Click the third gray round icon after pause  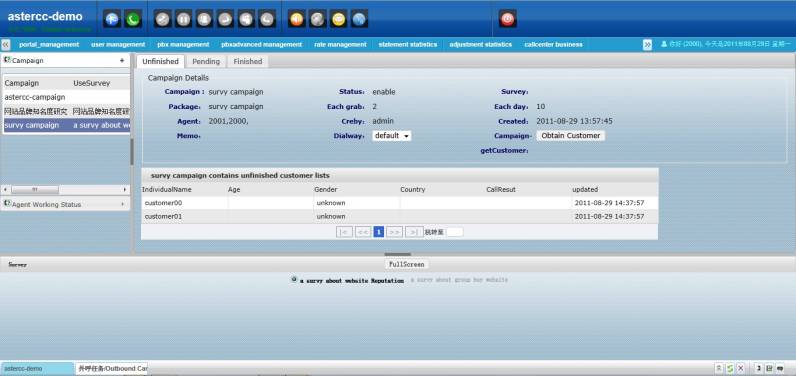point(204,19)
